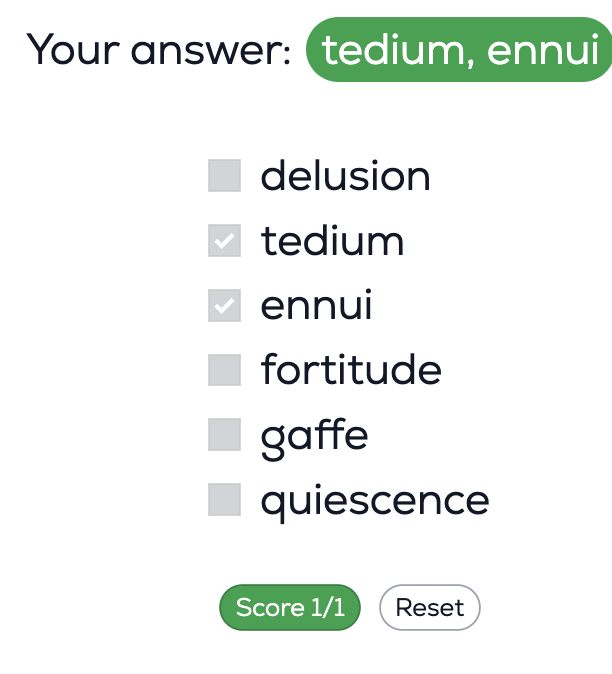Viewport: 612px width, 674px height.
Task: Choose the 'quiescence' word label
Action: click(x=375, y=500)
